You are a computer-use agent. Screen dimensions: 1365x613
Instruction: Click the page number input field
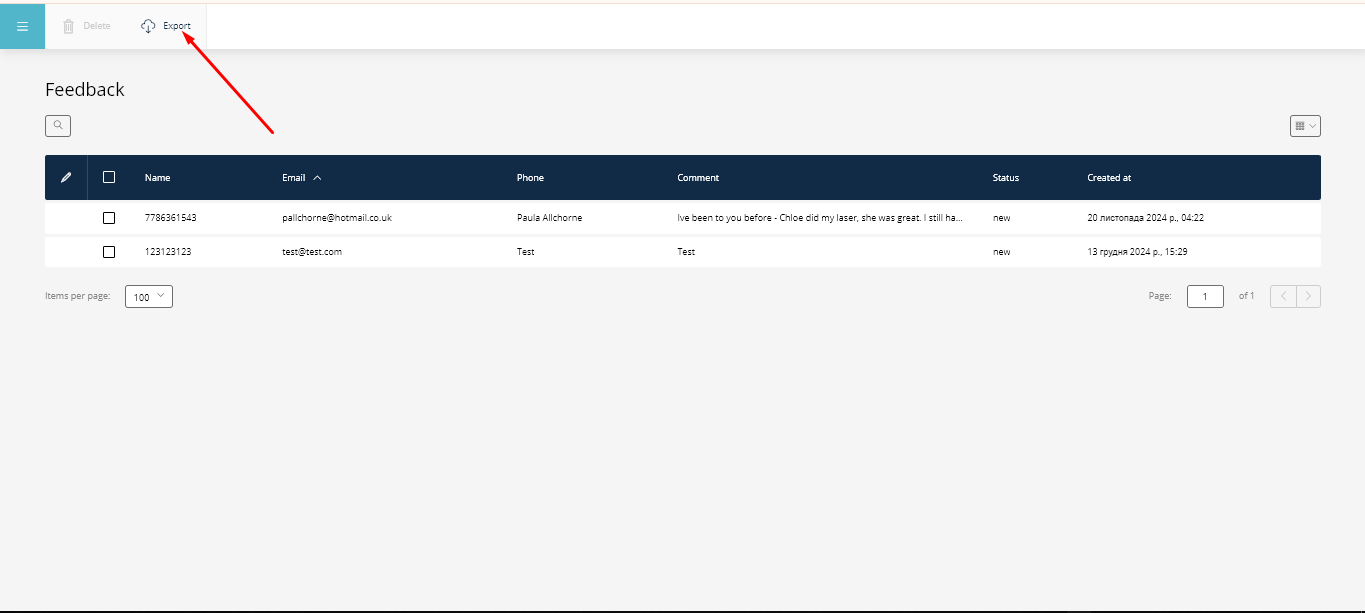pos(1205,297)
